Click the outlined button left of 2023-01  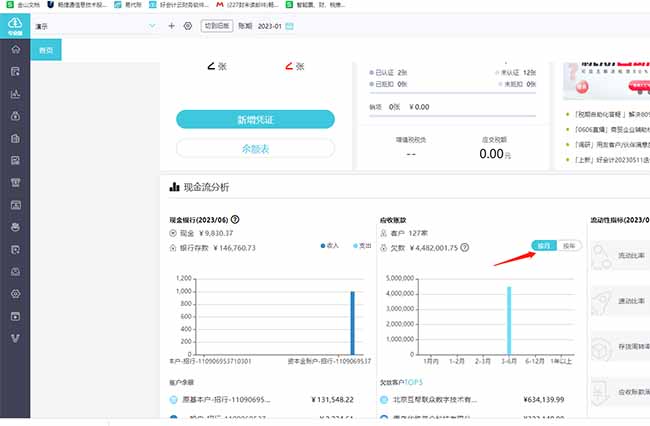coord(217,26)
